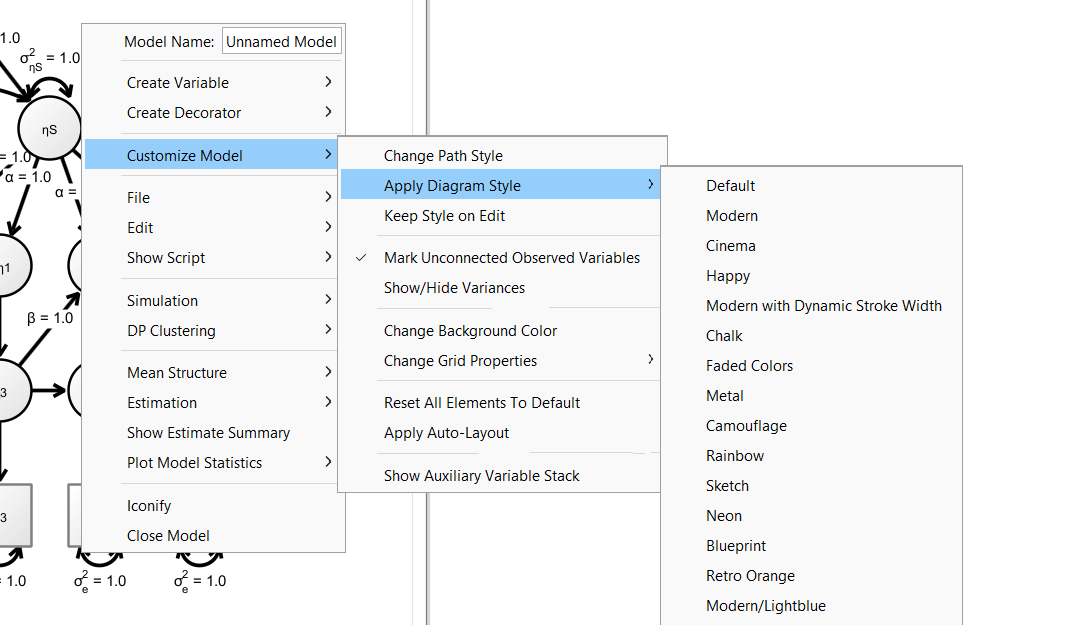Viewport: 1068px width, 625px height.
Task: Enable Keep Style on Edit
Action: (444, 216)
